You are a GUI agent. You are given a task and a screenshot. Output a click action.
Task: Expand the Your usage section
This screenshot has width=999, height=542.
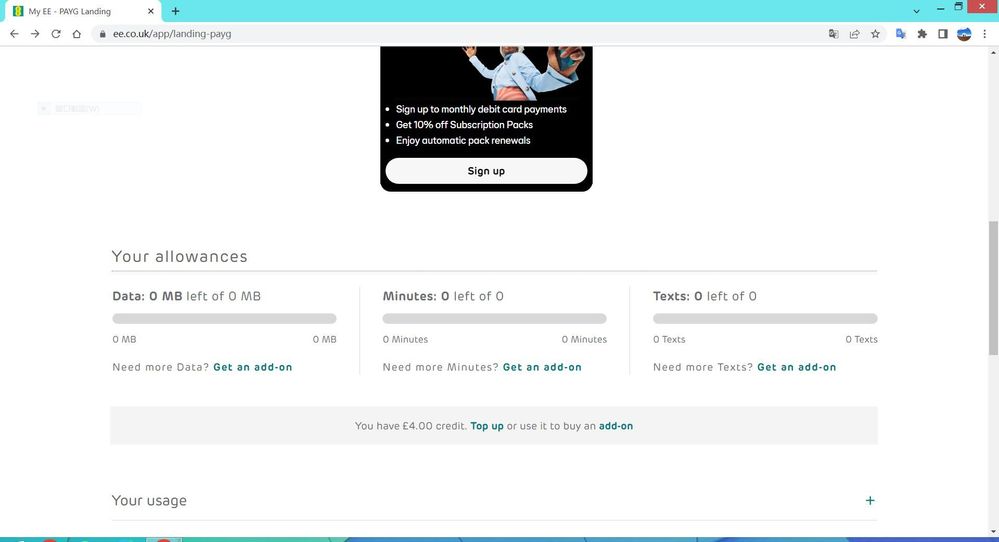tap(869, 501)
